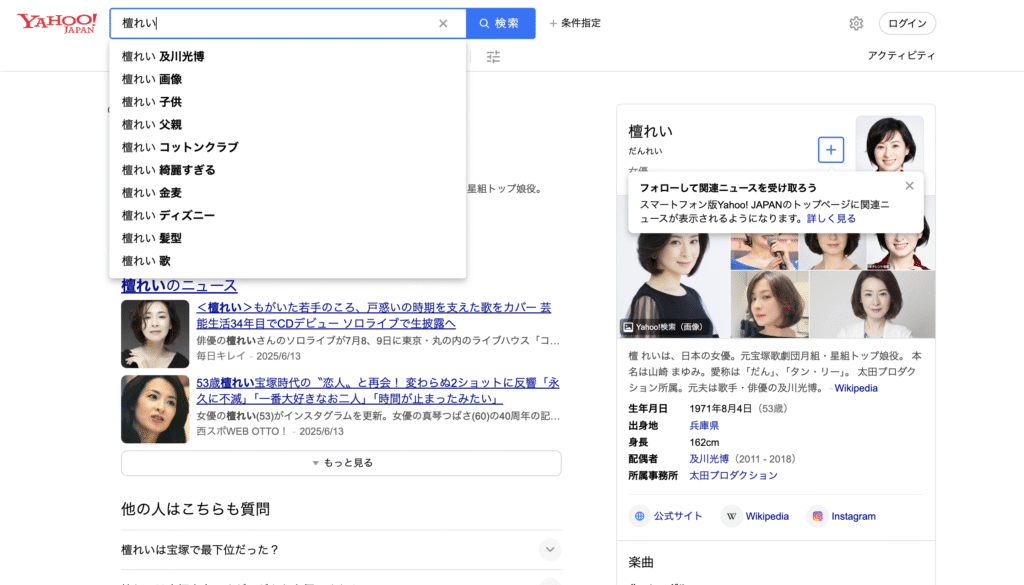Select the suggestion 檀れい 歌
The image size is (1024, 585).
point(287,261)
